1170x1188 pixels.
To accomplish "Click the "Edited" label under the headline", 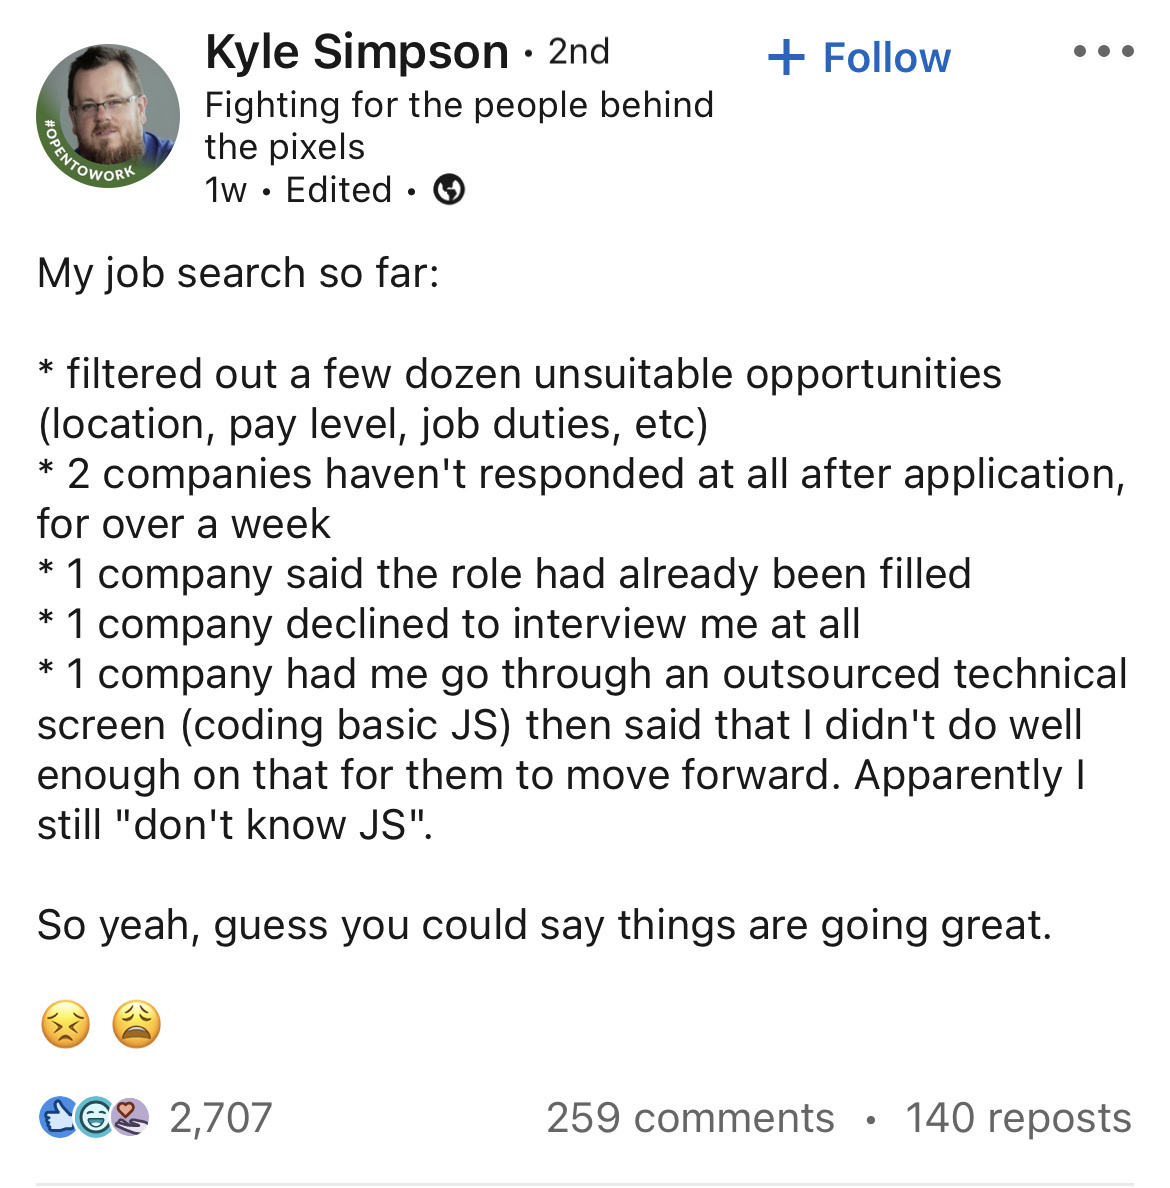I will 339,189.
